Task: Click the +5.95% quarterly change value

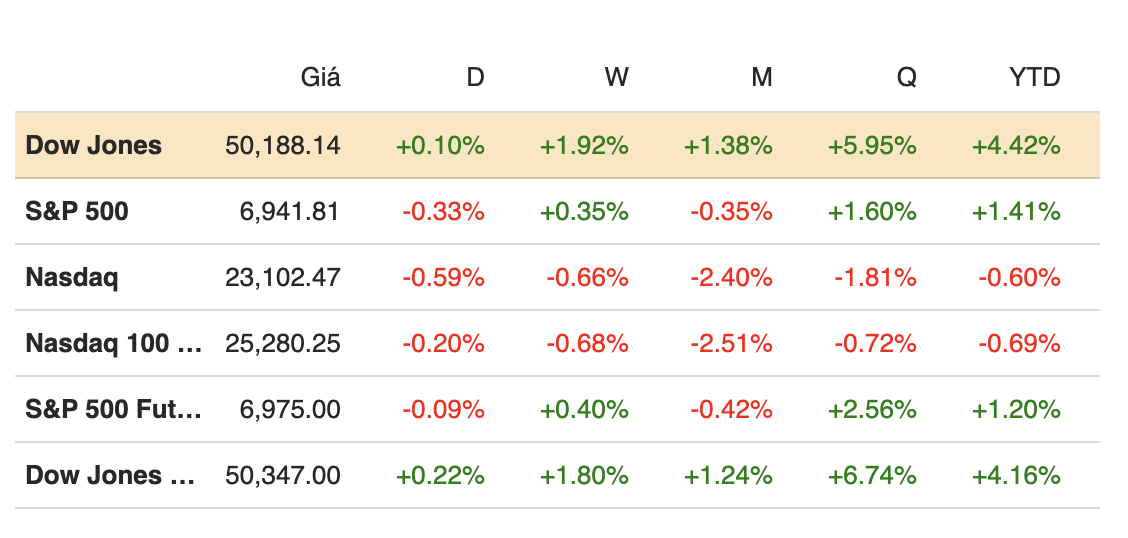Action: click(872, 145)
